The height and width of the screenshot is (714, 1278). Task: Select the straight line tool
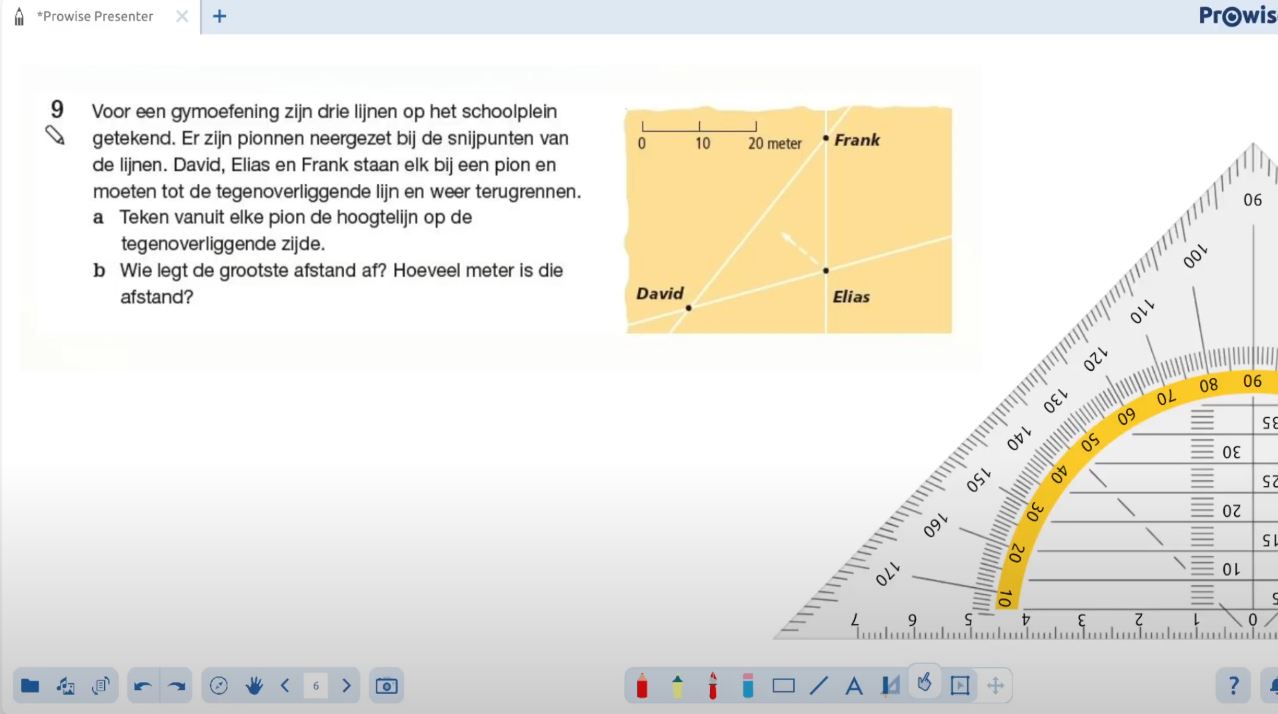tap(819, 685)
